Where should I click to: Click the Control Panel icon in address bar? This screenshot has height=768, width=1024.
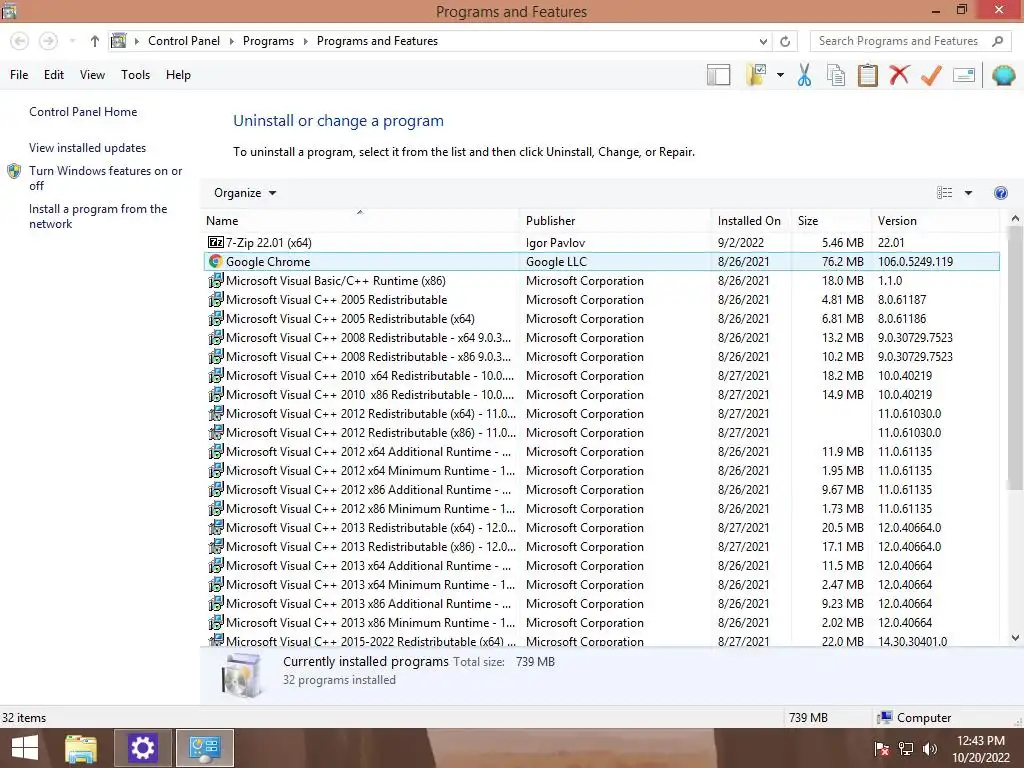coord(118,41)
